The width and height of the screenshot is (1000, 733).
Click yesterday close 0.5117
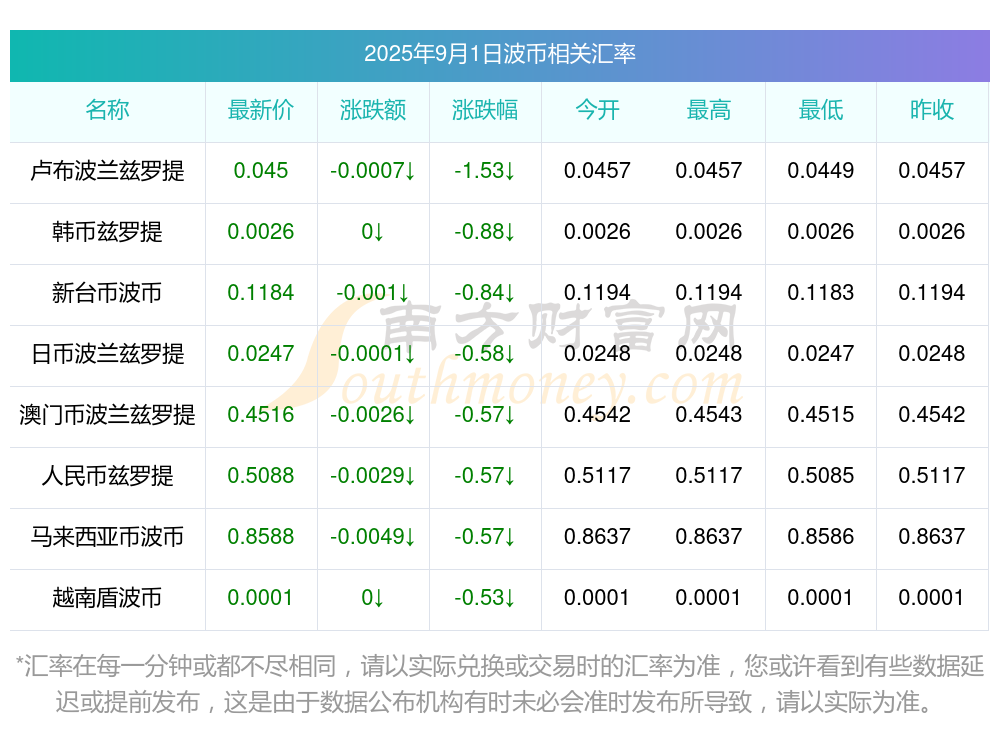[x=932, y=476]
